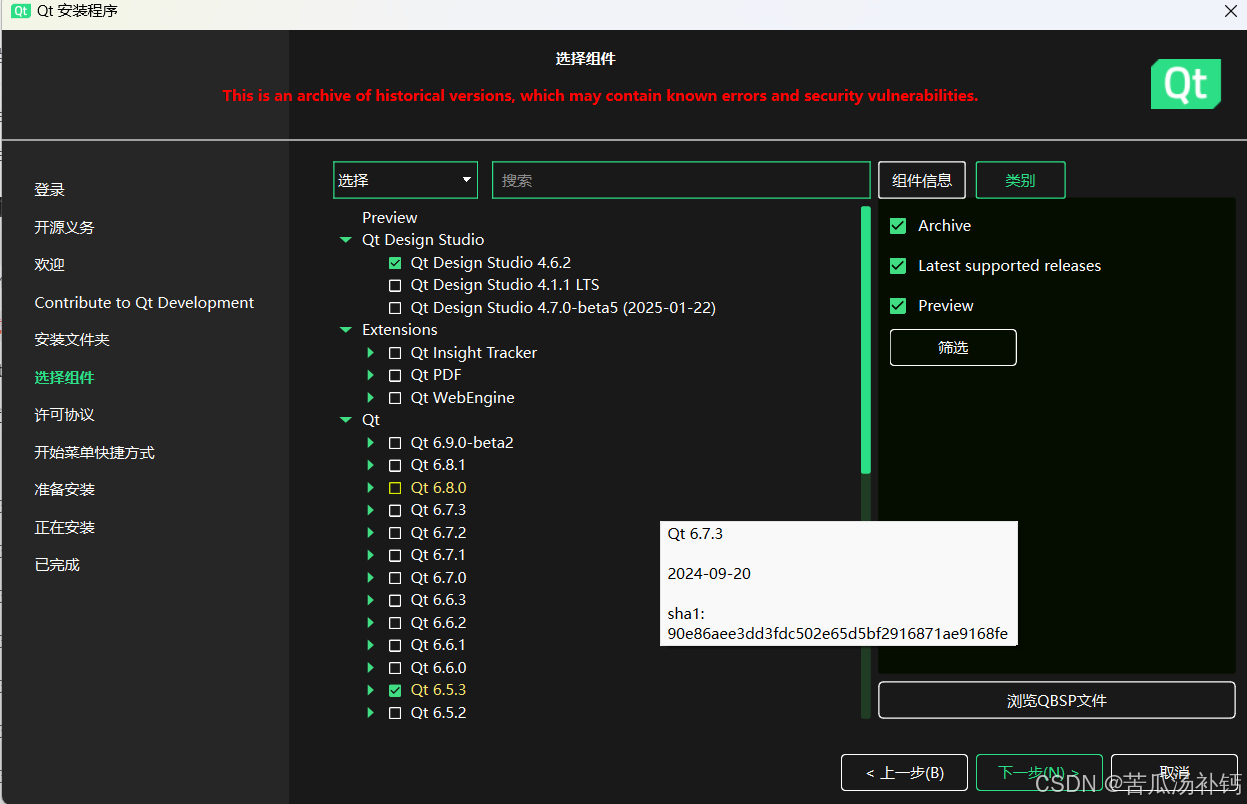
Task: Uncheck Latest supported releases filter
Action: coord(898,266)
